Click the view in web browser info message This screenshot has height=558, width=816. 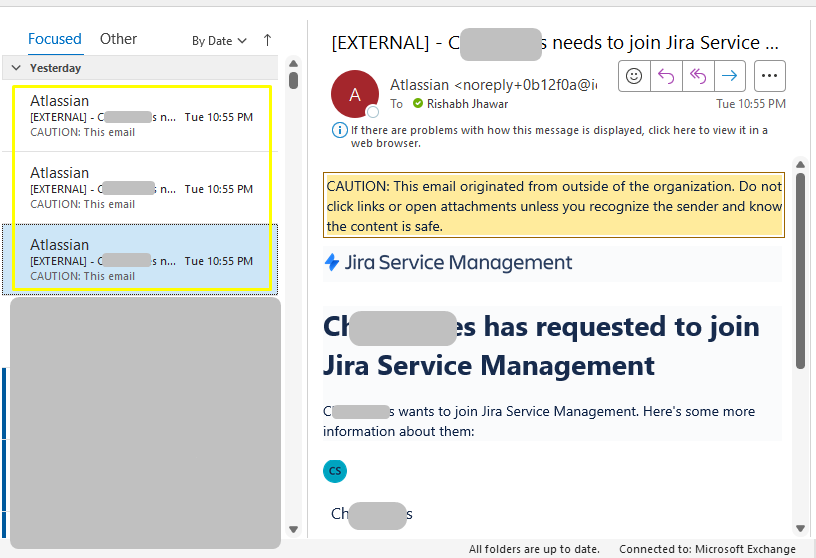[559, 136]
